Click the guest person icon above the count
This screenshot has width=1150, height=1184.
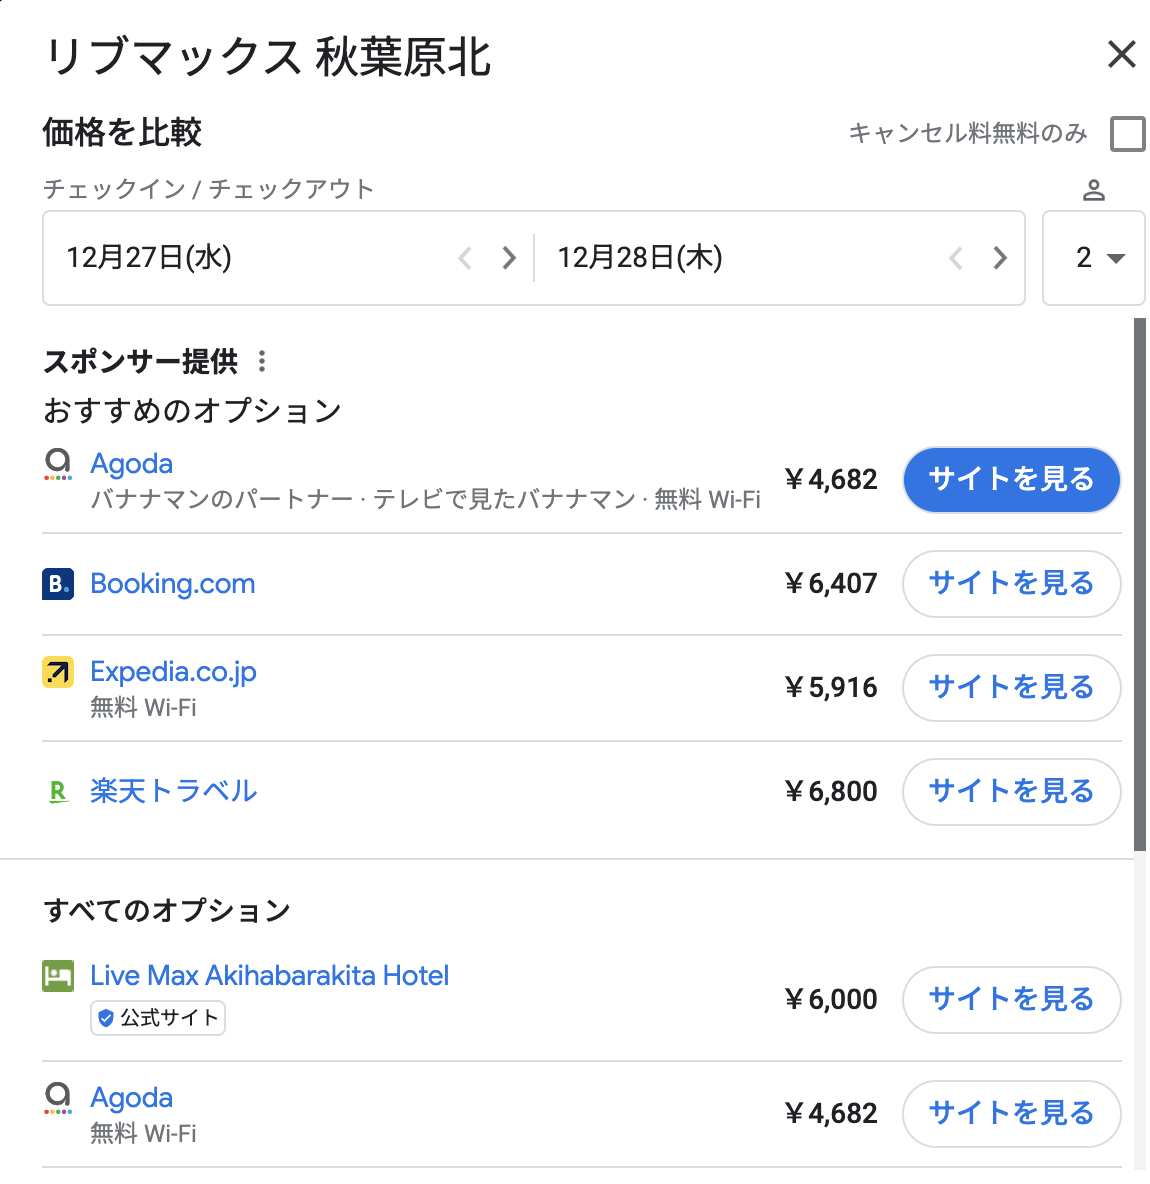1093,190
